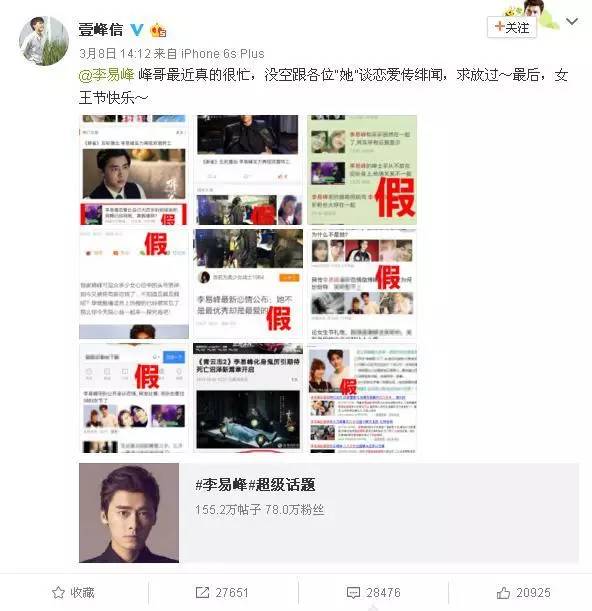Click the orange membership crown badge

tap(158, 30)
